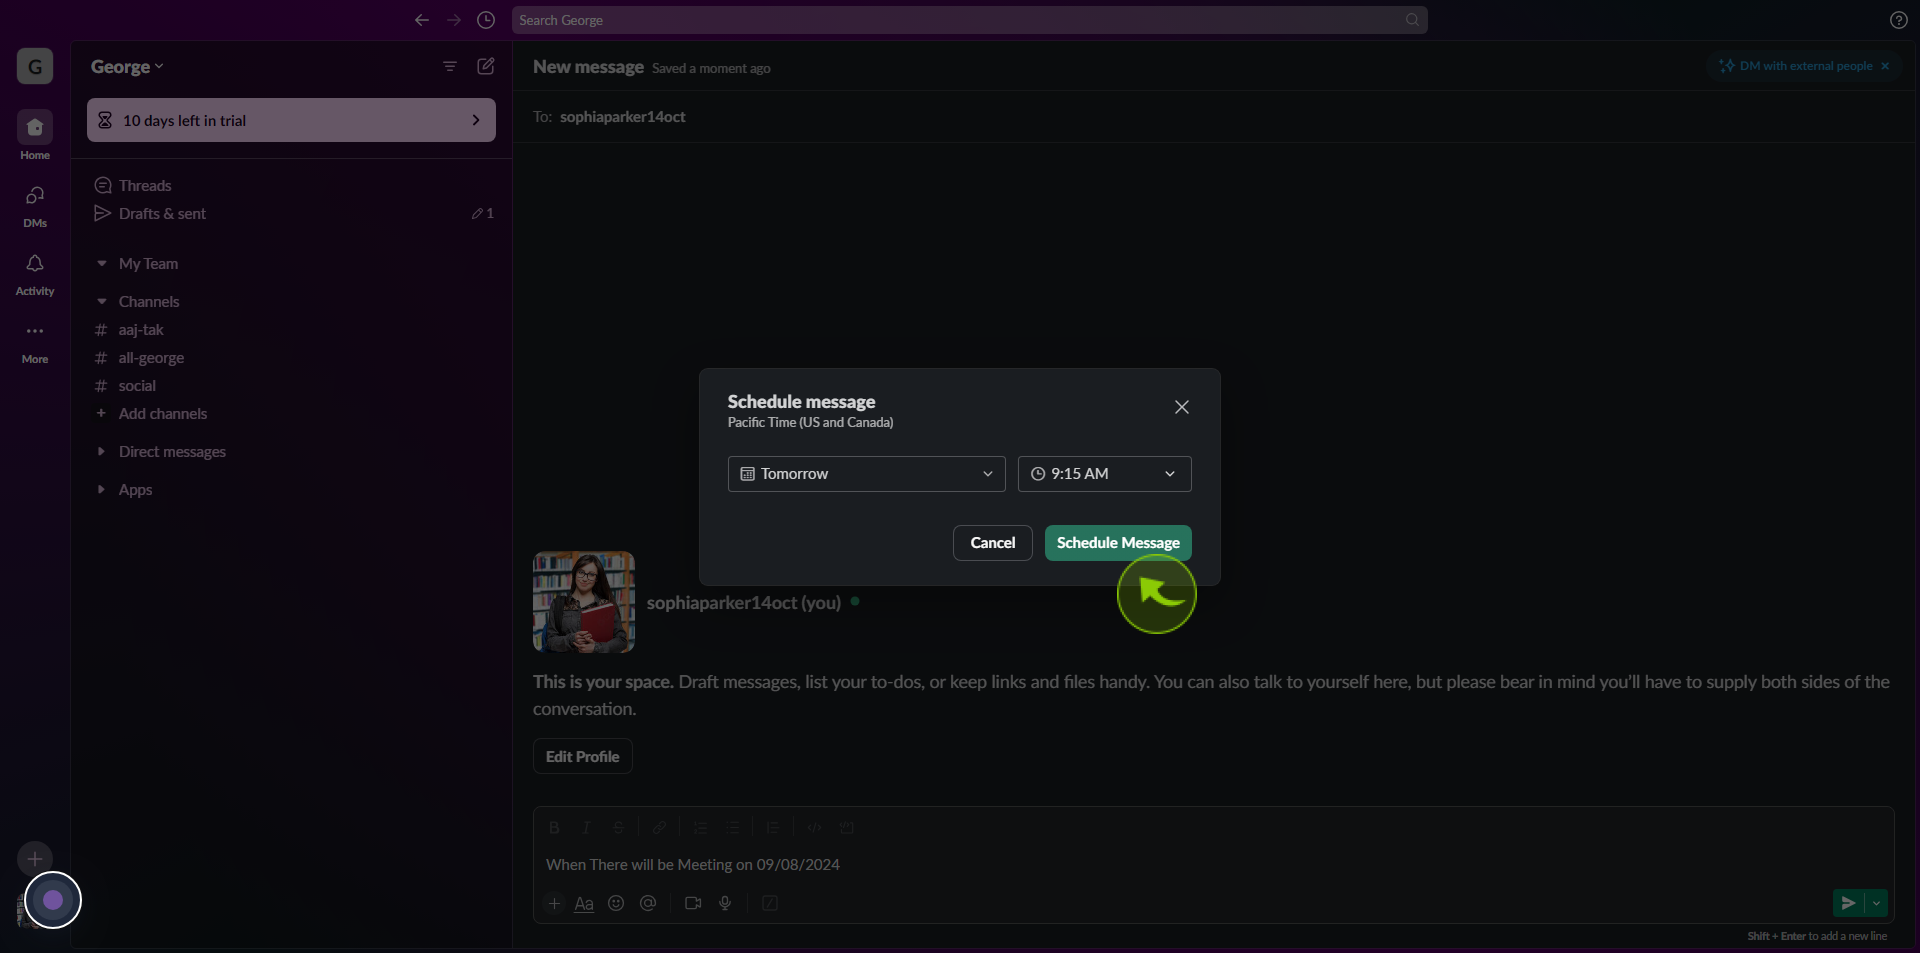The height and width of the screenshot is (953, 1920).
Task: Go back in history arrow
Action: click(422, 20)
